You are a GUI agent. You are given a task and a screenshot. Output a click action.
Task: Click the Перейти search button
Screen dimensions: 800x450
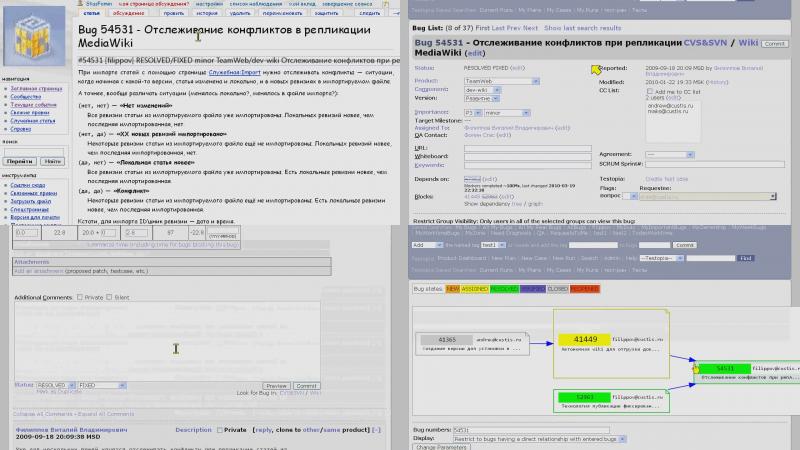19,161
